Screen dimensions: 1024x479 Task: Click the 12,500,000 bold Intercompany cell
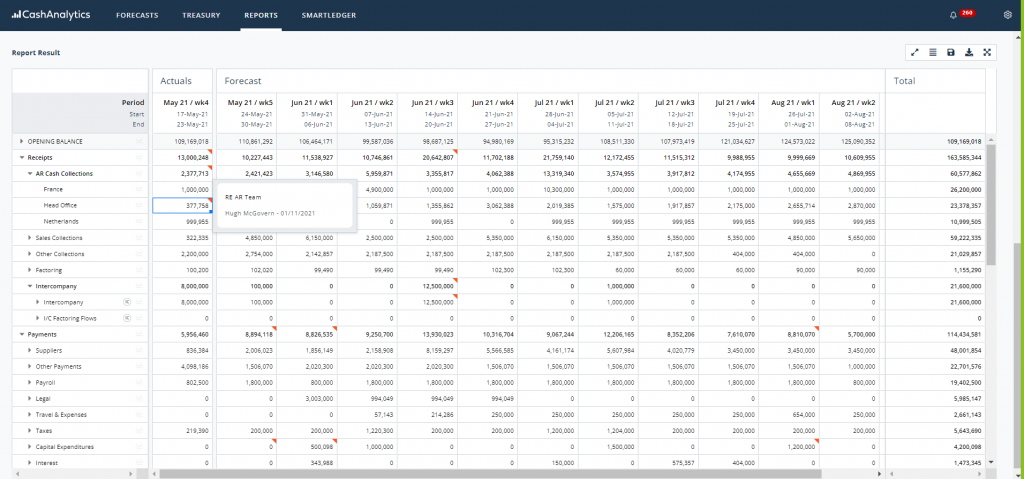pos(428,286)
